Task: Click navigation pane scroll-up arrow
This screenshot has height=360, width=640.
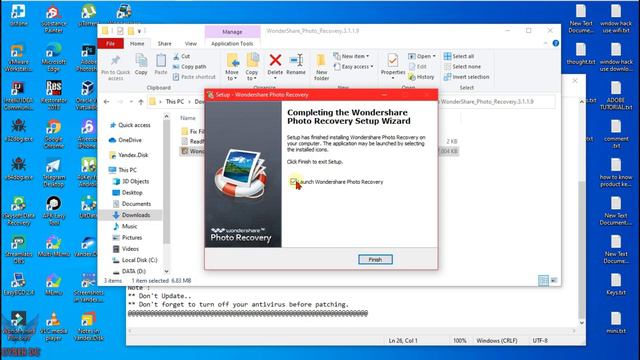Action: [167, 117]
